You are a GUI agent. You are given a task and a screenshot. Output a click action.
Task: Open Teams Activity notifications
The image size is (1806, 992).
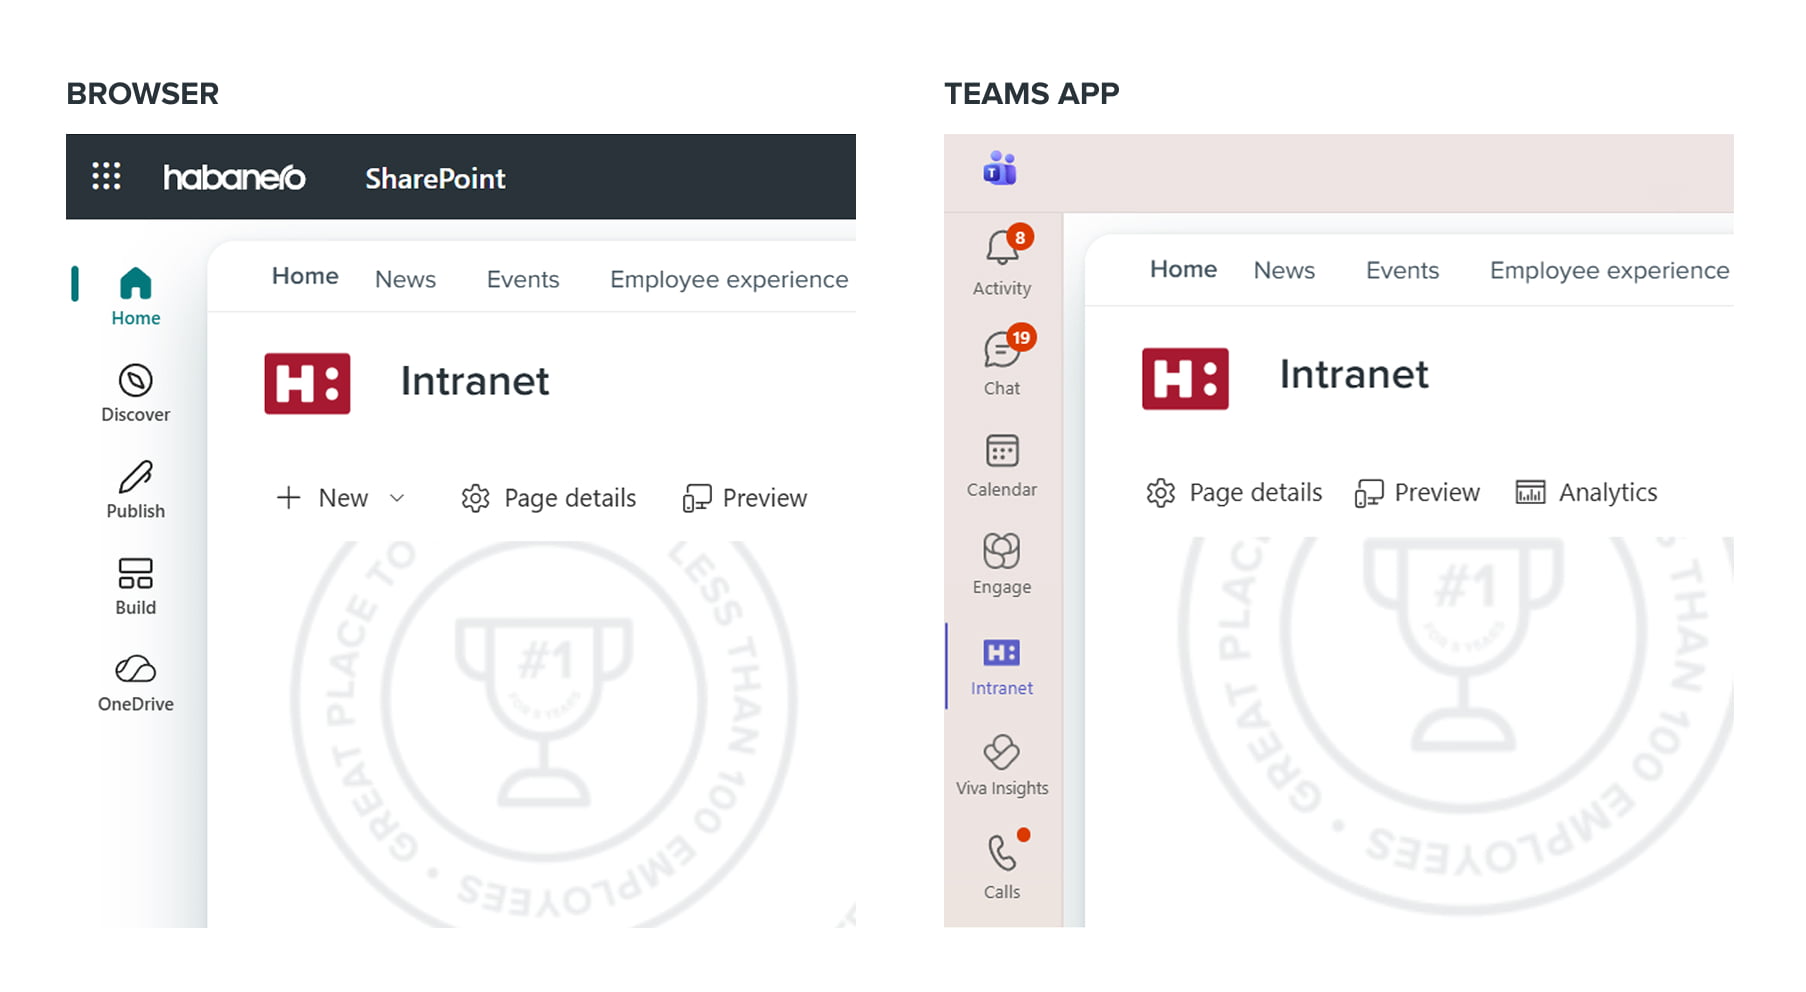1002,262
